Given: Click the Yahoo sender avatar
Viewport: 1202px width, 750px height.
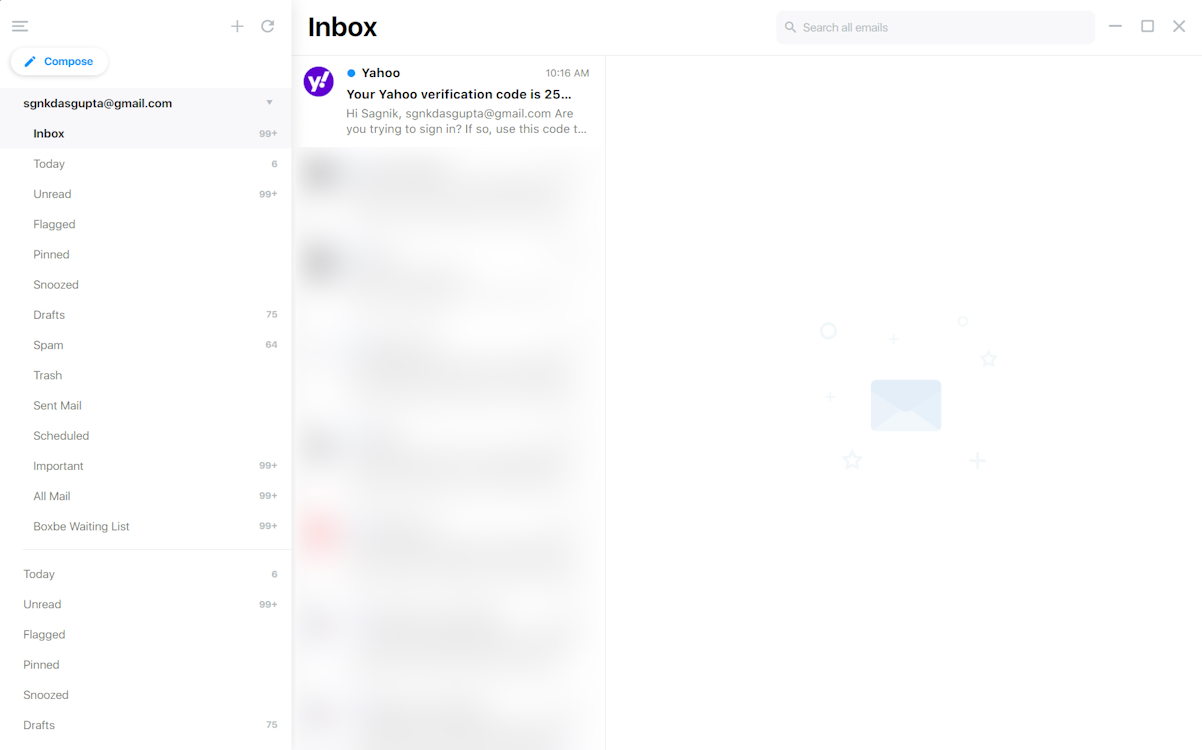Looking at the screenshot, I should coord(318,81).
